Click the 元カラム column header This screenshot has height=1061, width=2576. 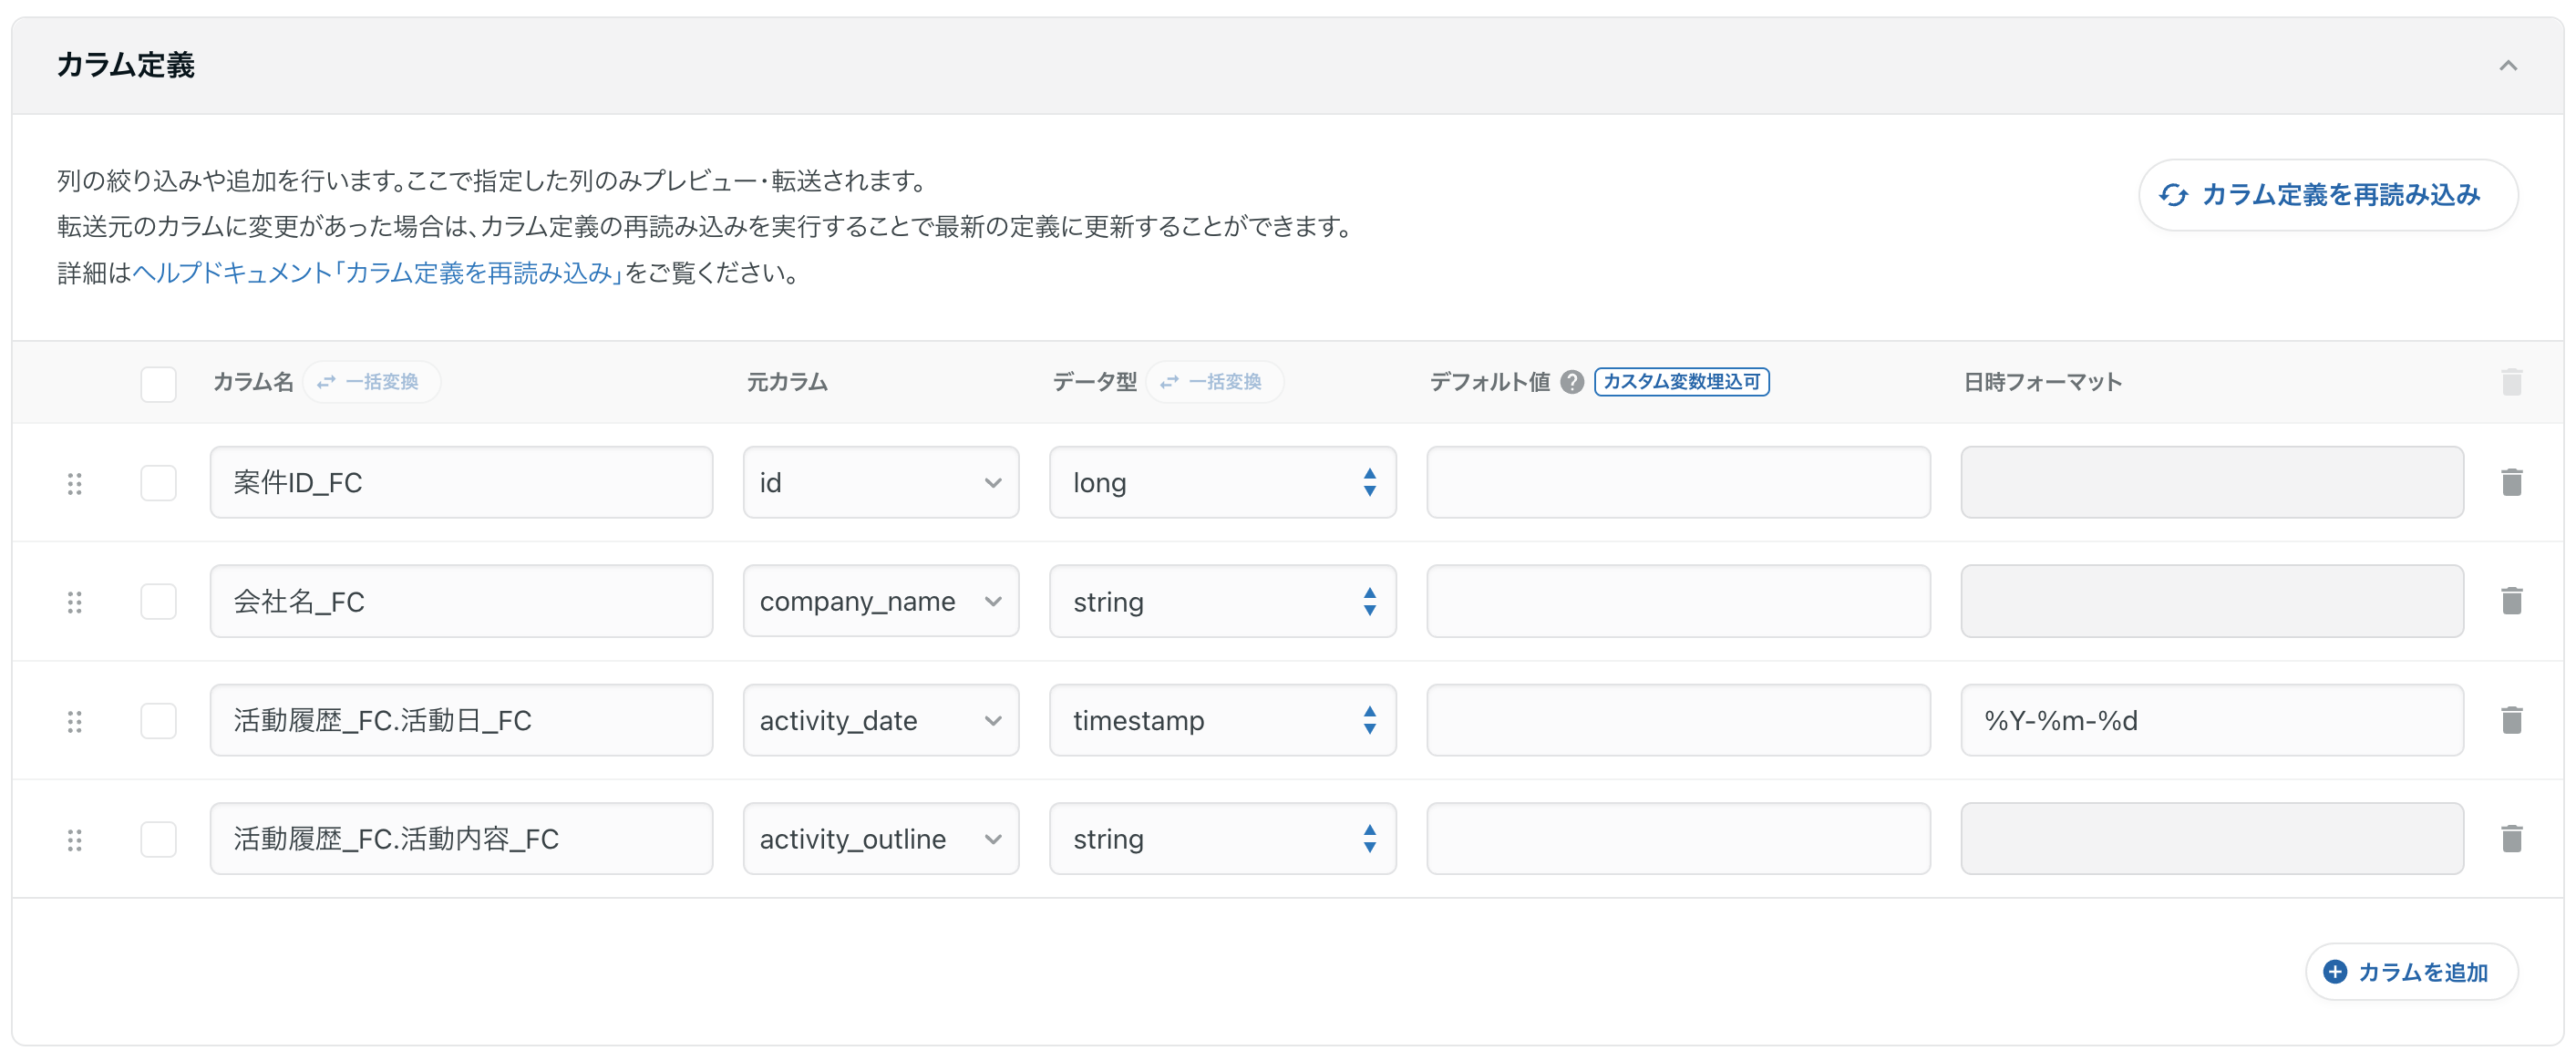click(787, 382)
